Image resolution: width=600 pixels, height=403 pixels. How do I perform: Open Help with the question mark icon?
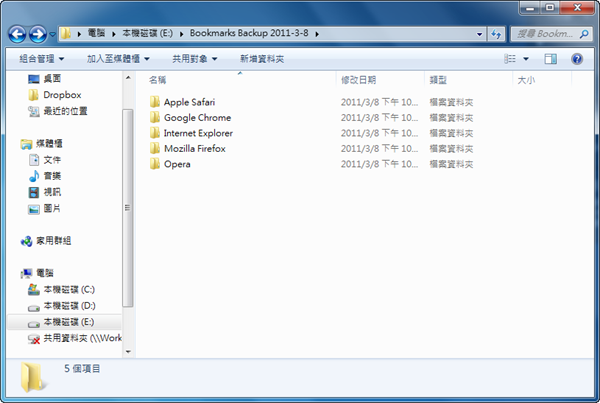click(577, 59)
